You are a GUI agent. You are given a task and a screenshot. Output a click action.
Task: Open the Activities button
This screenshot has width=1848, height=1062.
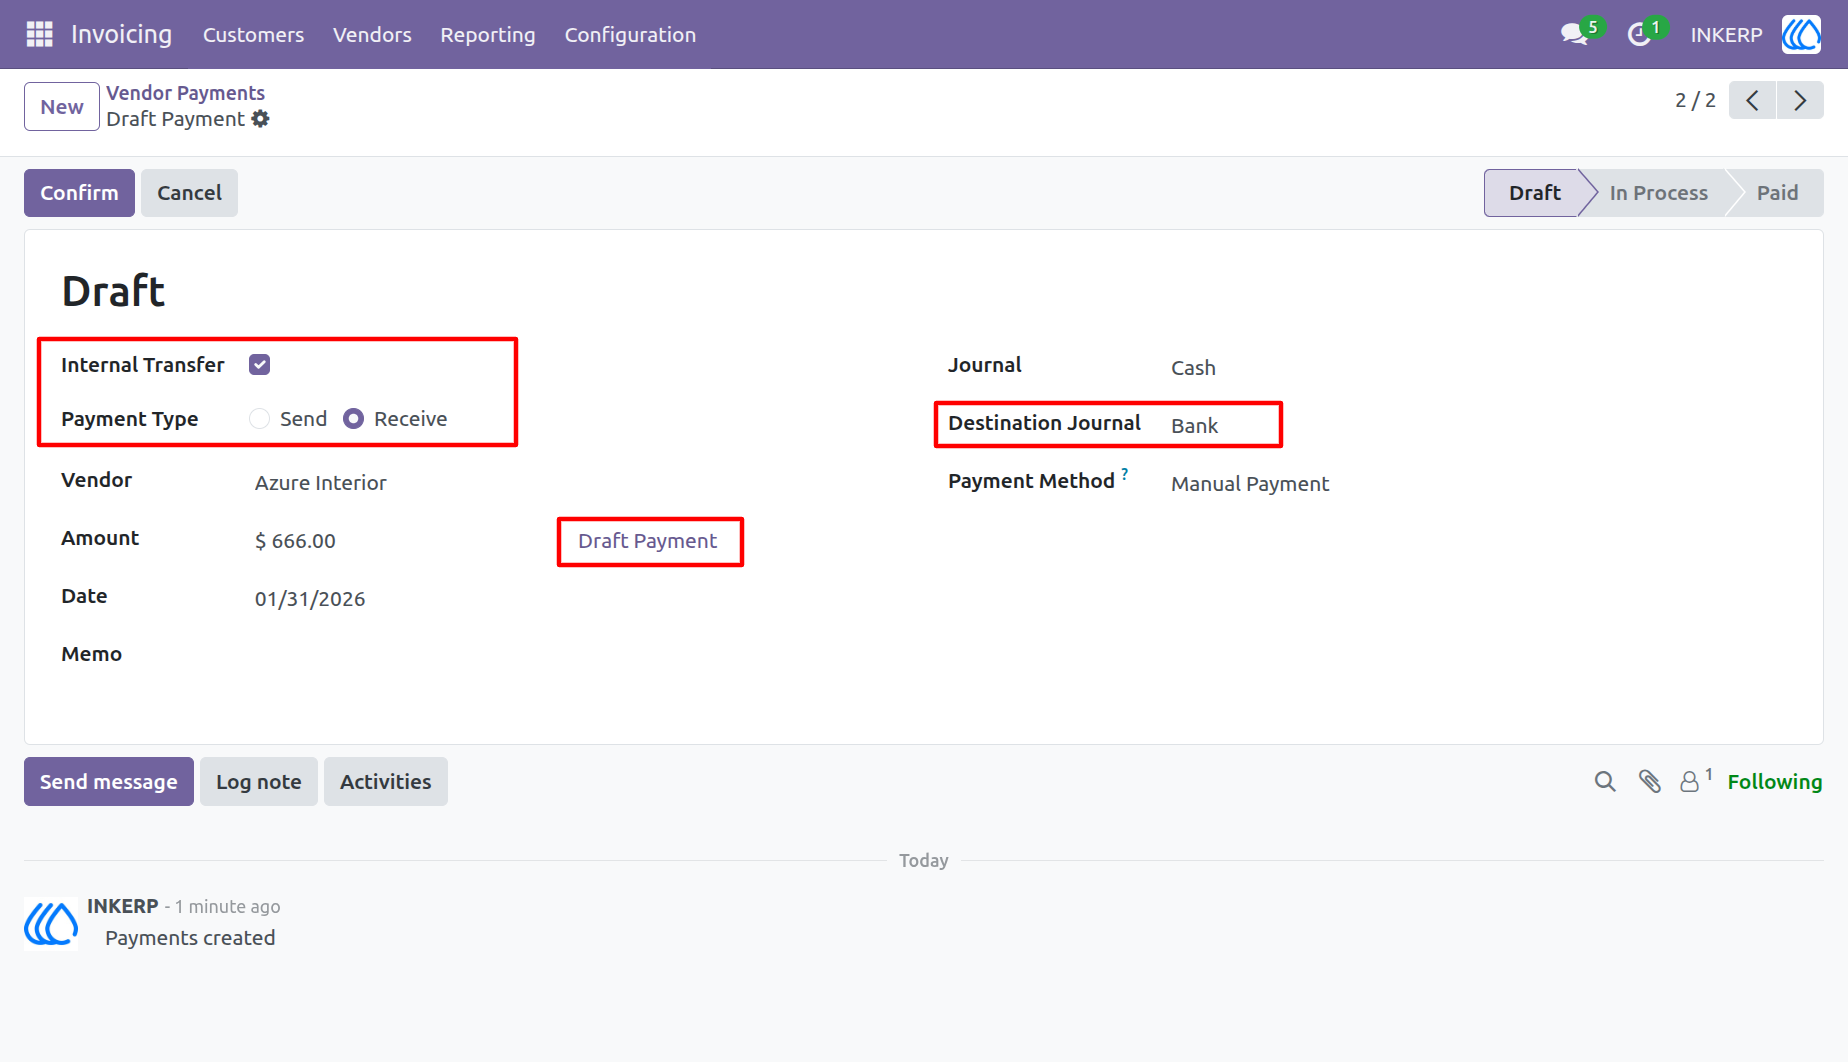(386, 782)
